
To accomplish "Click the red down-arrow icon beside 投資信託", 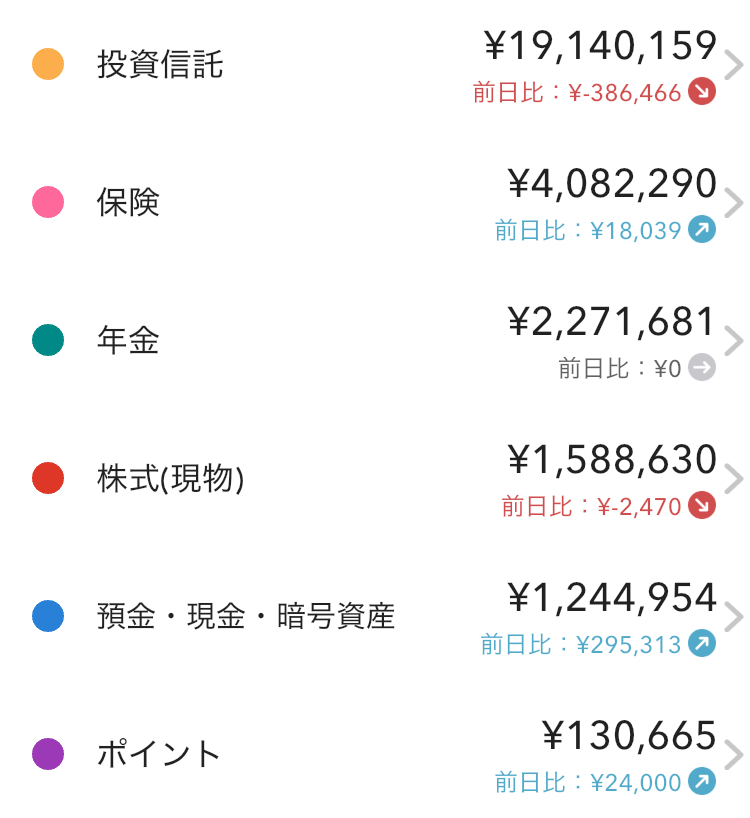I will pos(703,93).
